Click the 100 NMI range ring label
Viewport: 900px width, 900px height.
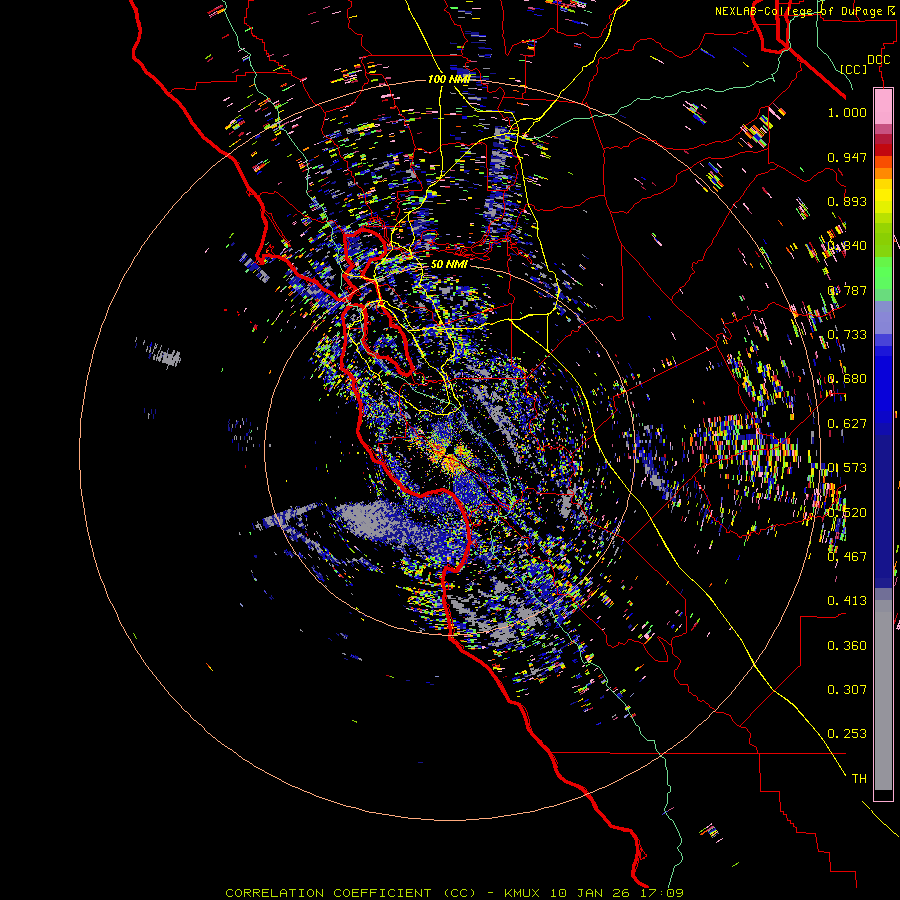[x=449, y=79]
